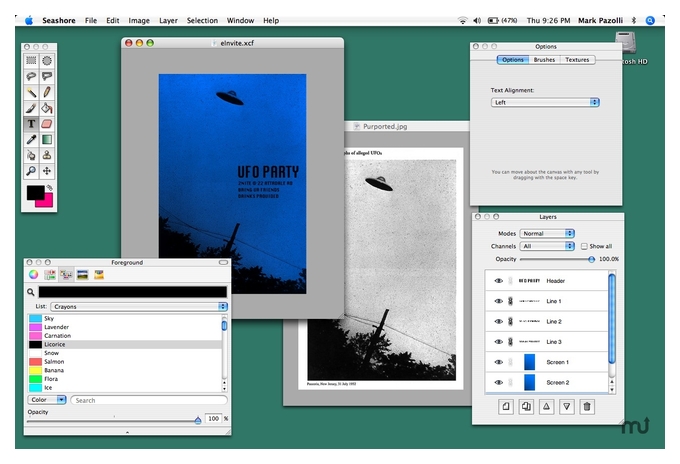Open the Color filter dropdown by Search
Screen dimensions: 680x464
point(47,400)
